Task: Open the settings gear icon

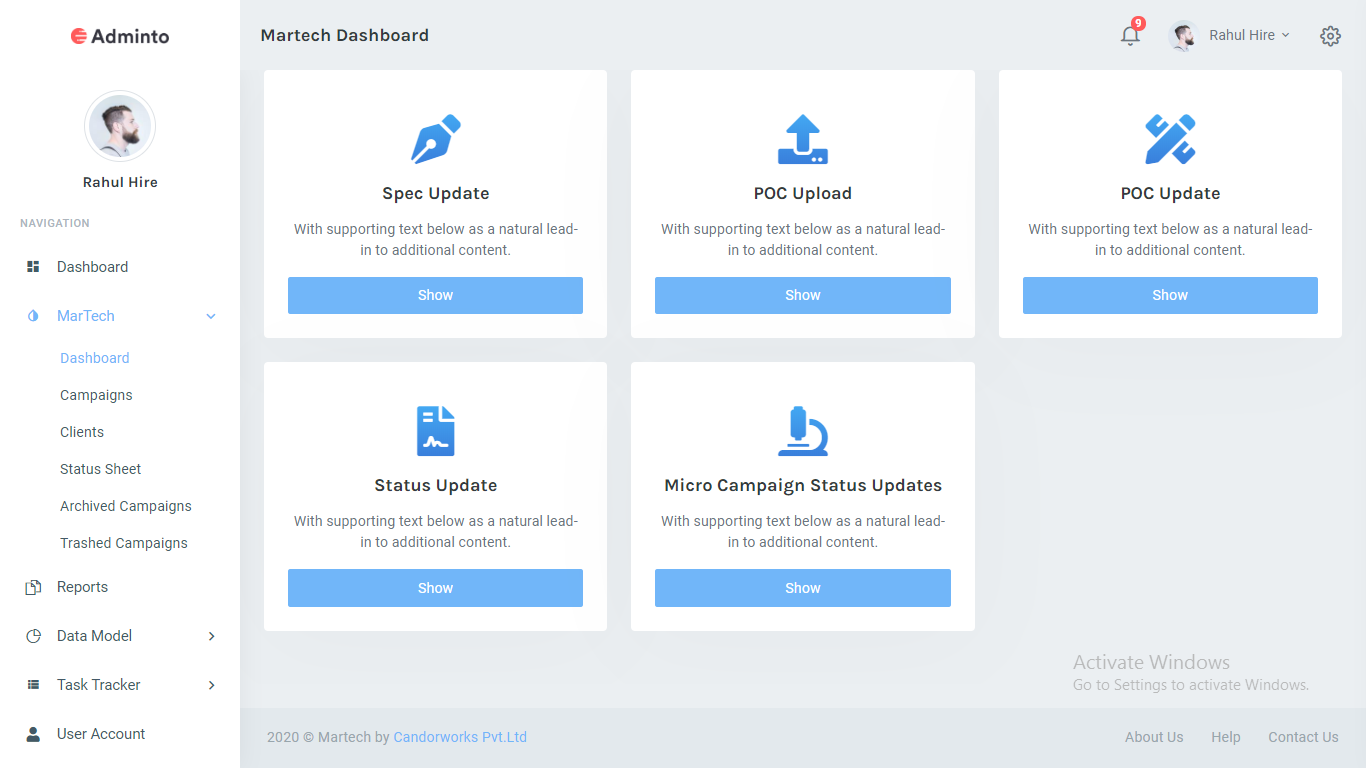Action: click(1330, 36)
